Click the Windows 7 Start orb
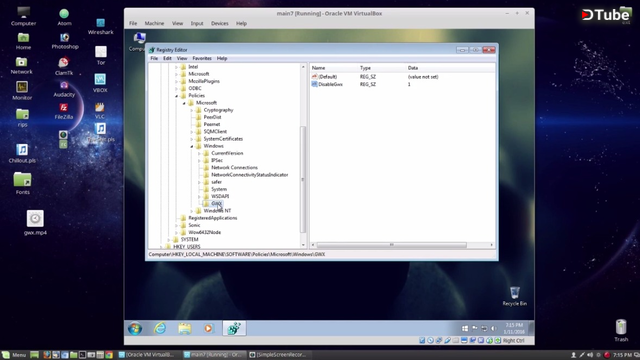The width and height of the screenshot is (640, 360). (x=135, y=328)
